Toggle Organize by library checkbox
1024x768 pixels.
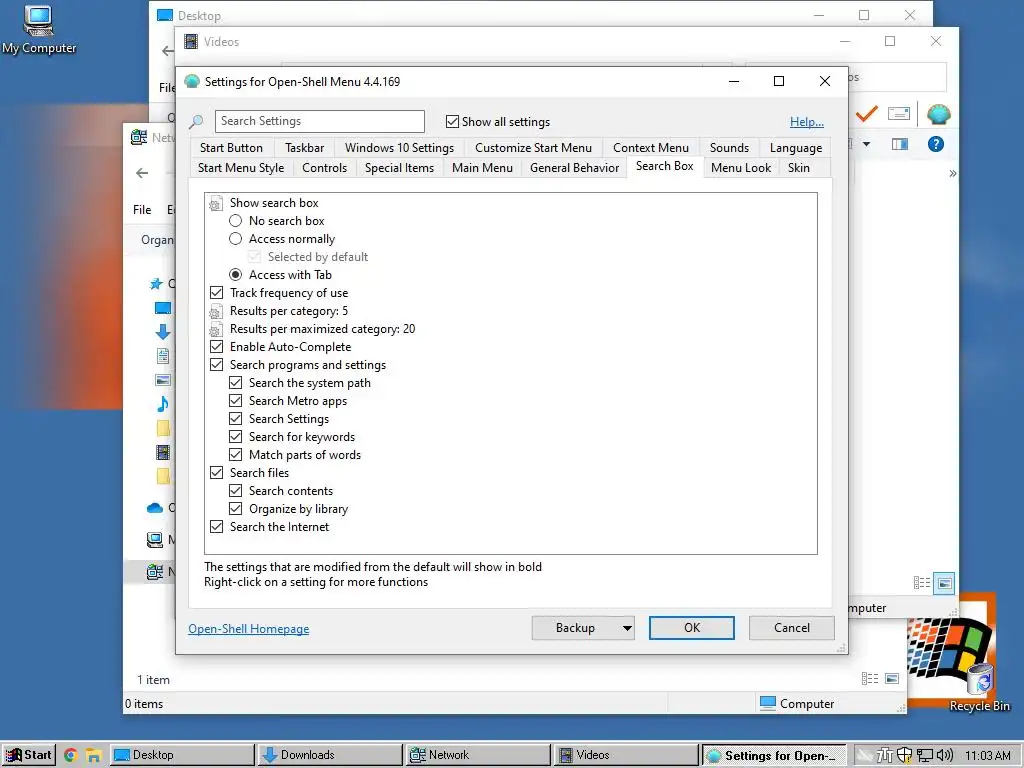236,508
